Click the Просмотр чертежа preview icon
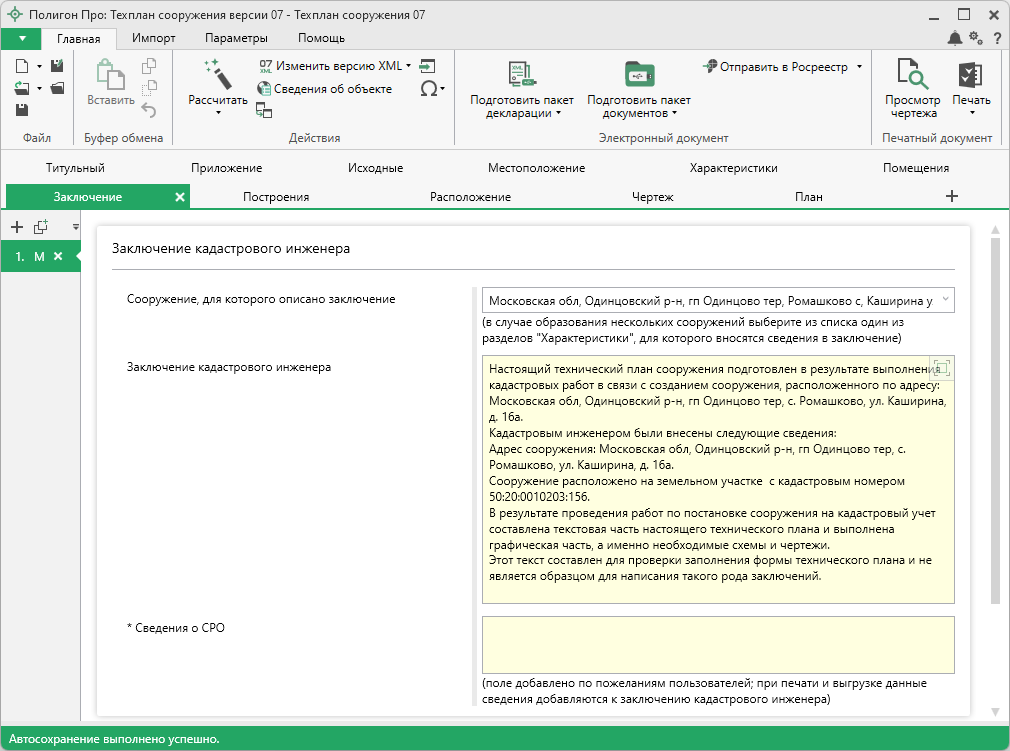 tap(912, 75)
